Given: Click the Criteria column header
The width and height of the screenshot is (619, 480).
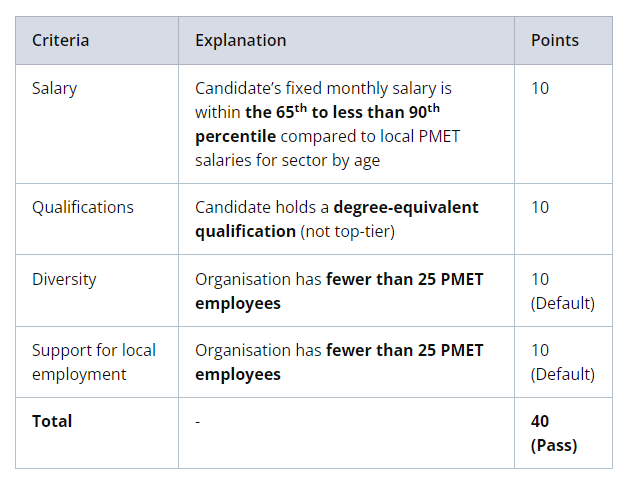Looking at the screenshot, I should [x=60, y=41].
